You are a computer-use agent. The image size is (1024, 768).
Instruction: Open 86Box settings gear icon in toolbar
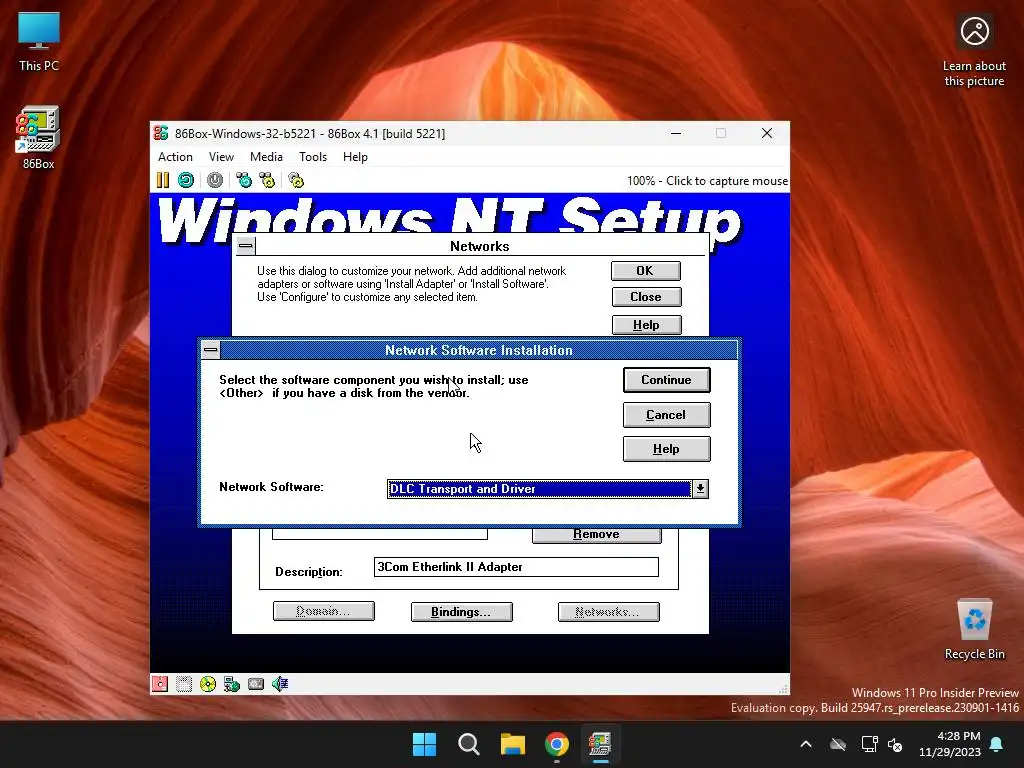click(296, 180)
